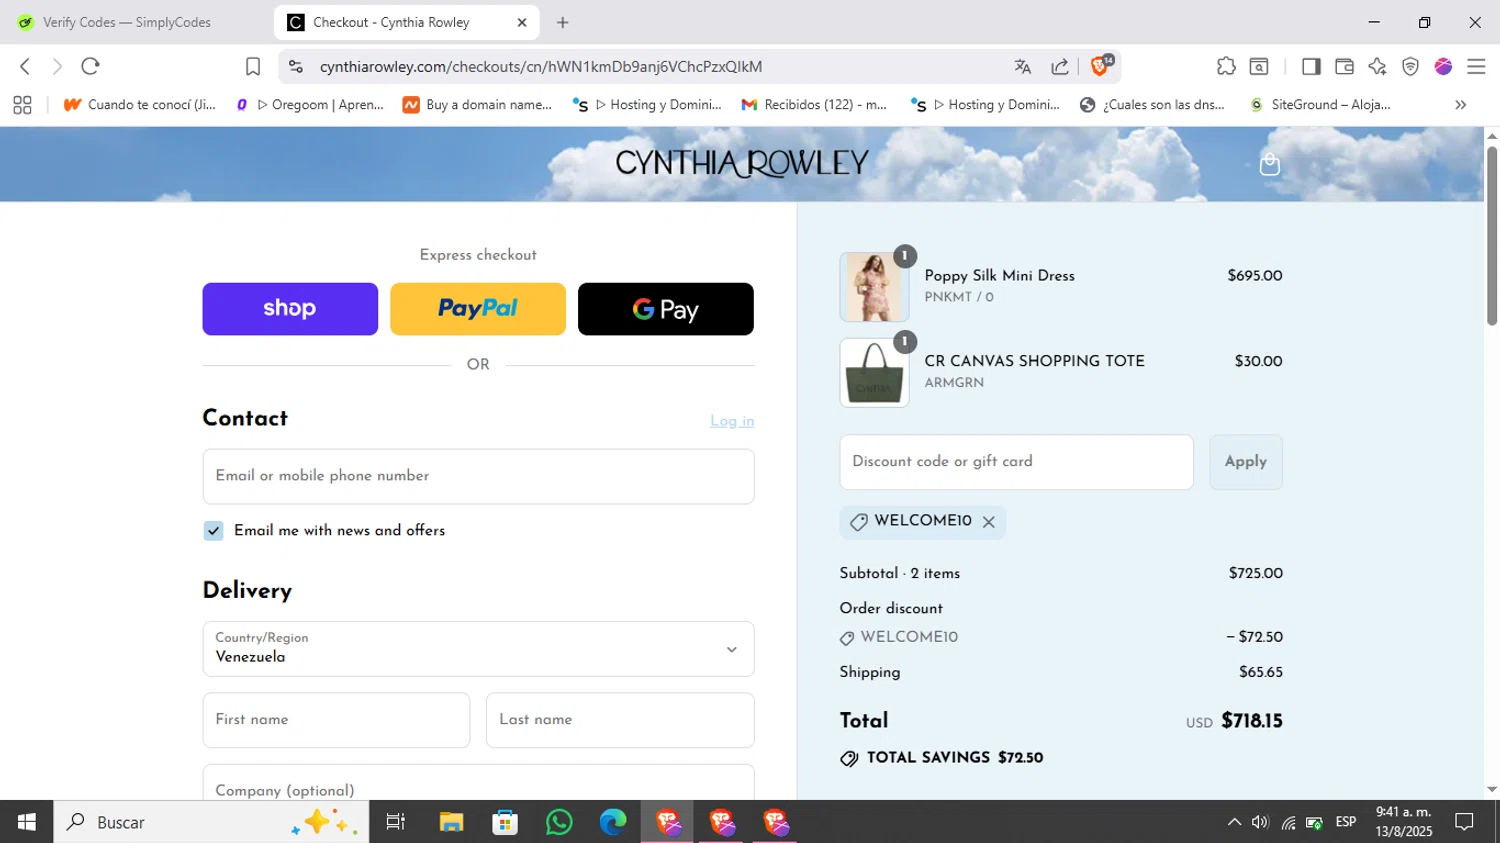Image resolution: width=1500 pixels, height=843 pixels.
Task: Focus the Discount code or gift card field
Action: coord(1016,462)
